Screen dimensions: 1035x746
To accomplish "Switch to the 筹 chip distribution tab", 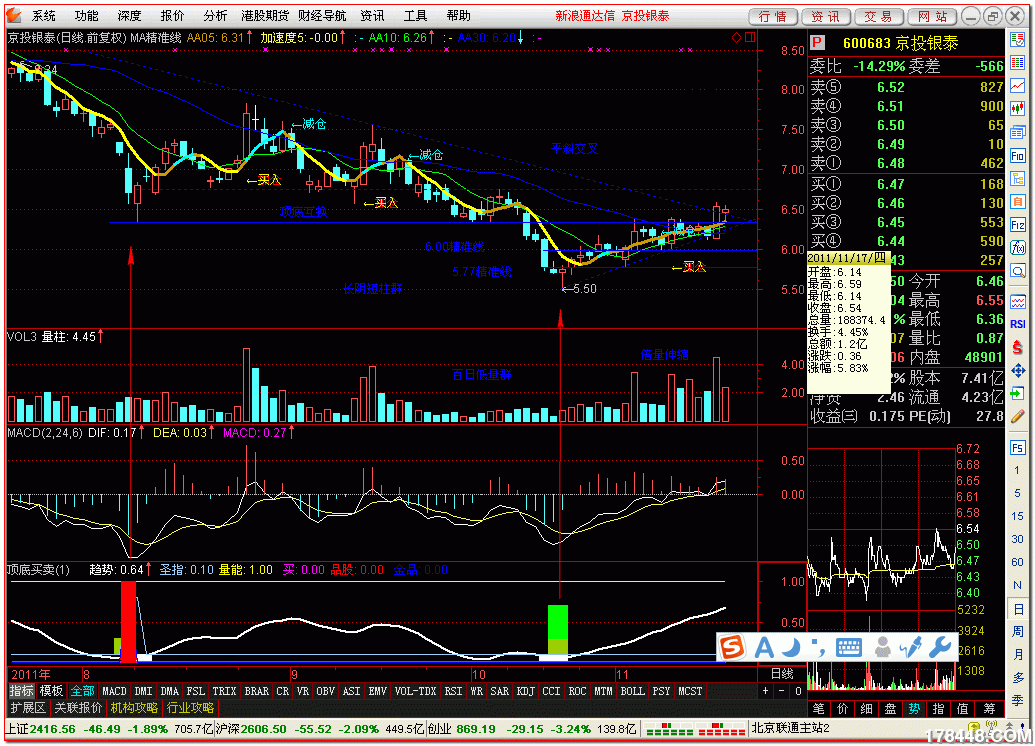I will pos(989,709).
